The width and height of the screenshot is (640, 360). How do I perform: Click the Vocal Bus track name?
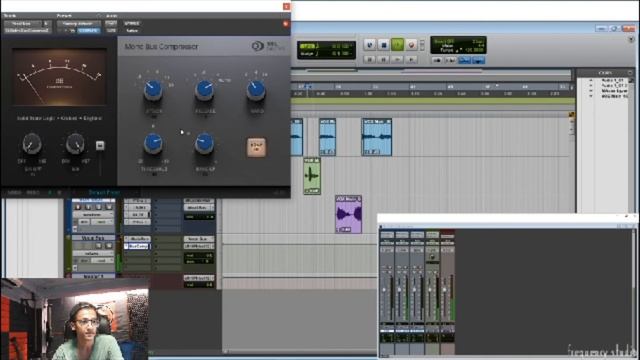point(93,238)
